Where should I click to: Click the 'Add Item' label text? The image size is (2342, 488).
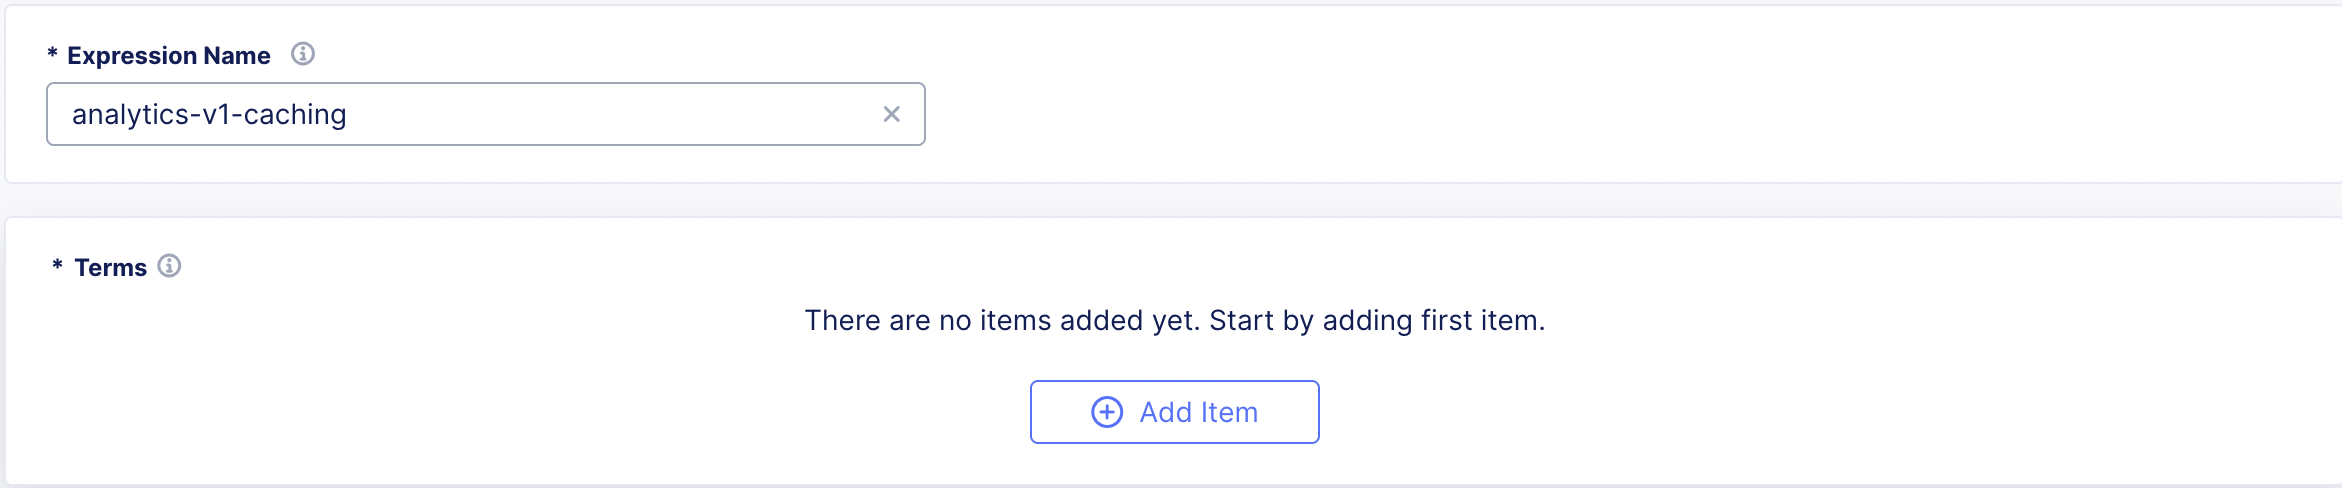tap(1198, 412)
